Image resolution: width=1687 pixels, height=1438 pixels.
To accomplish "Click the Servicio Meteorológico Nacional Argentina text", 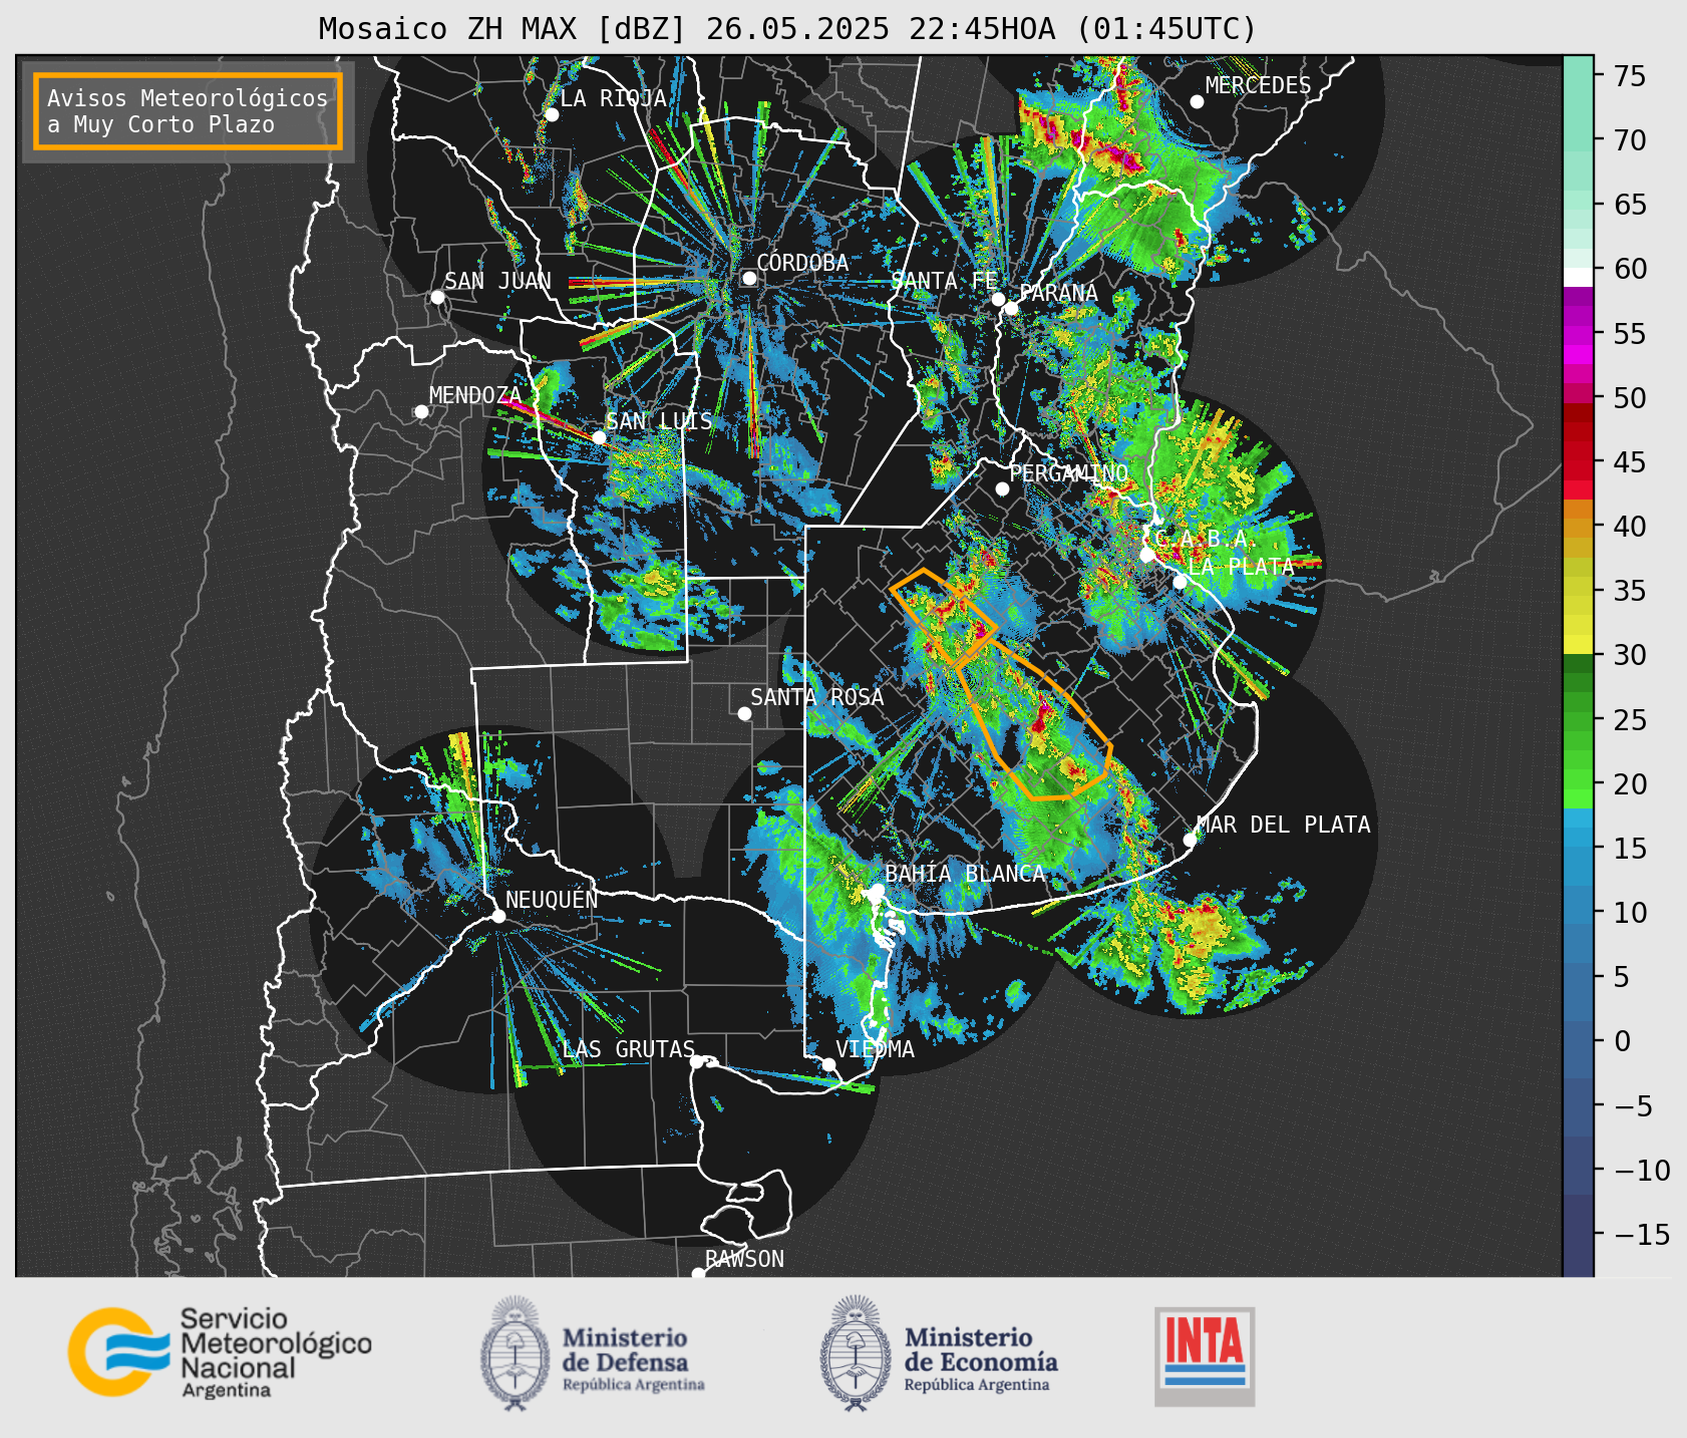I will click(276, 1353).
